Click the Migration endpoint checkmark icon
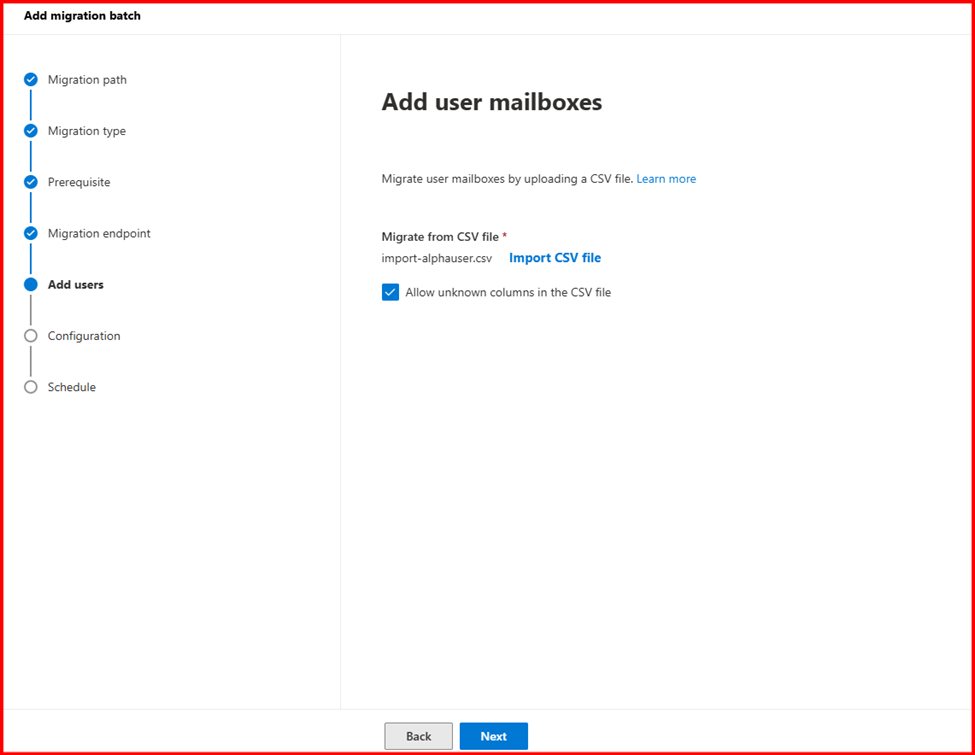This screenshot has width=975, height=755. [30, 233]
